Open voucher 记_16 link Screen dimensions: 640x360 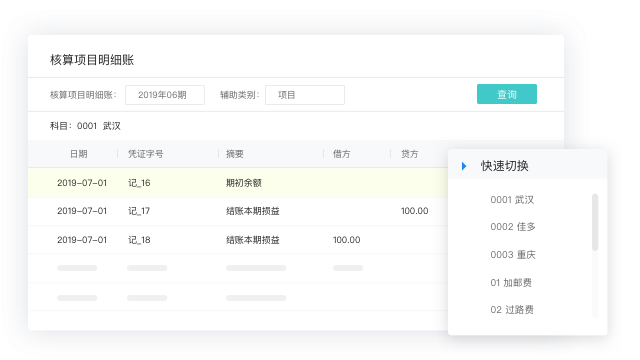pos(139,183)
